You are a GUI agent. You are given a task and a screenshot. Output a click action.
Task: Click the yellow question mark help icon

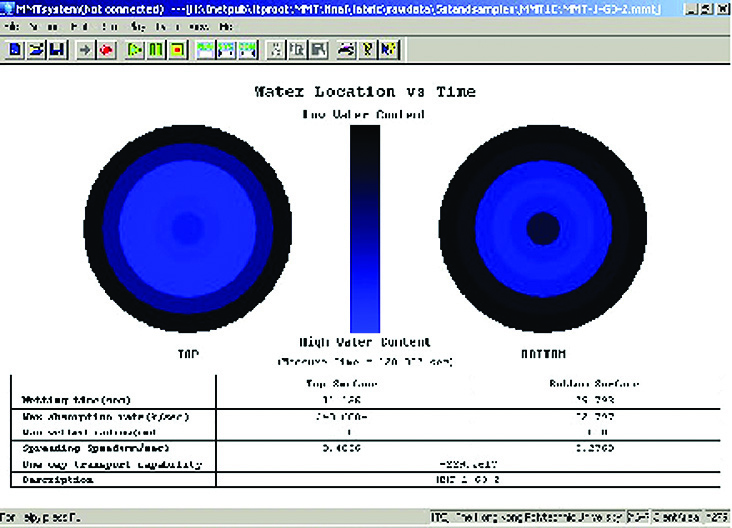click(x=367, y=48)
